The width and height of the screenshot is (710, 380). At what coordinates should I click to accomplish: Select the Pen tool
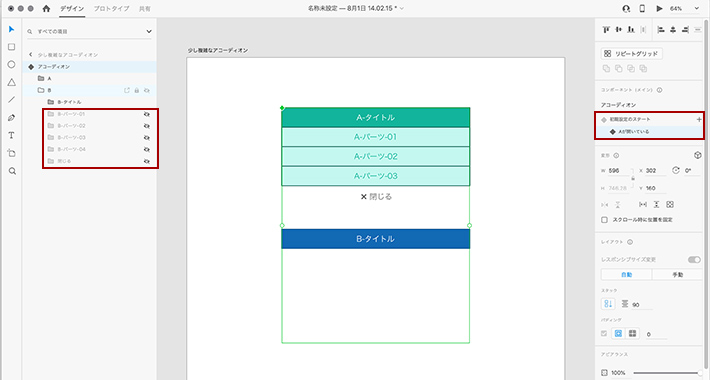tap(11, 118)
